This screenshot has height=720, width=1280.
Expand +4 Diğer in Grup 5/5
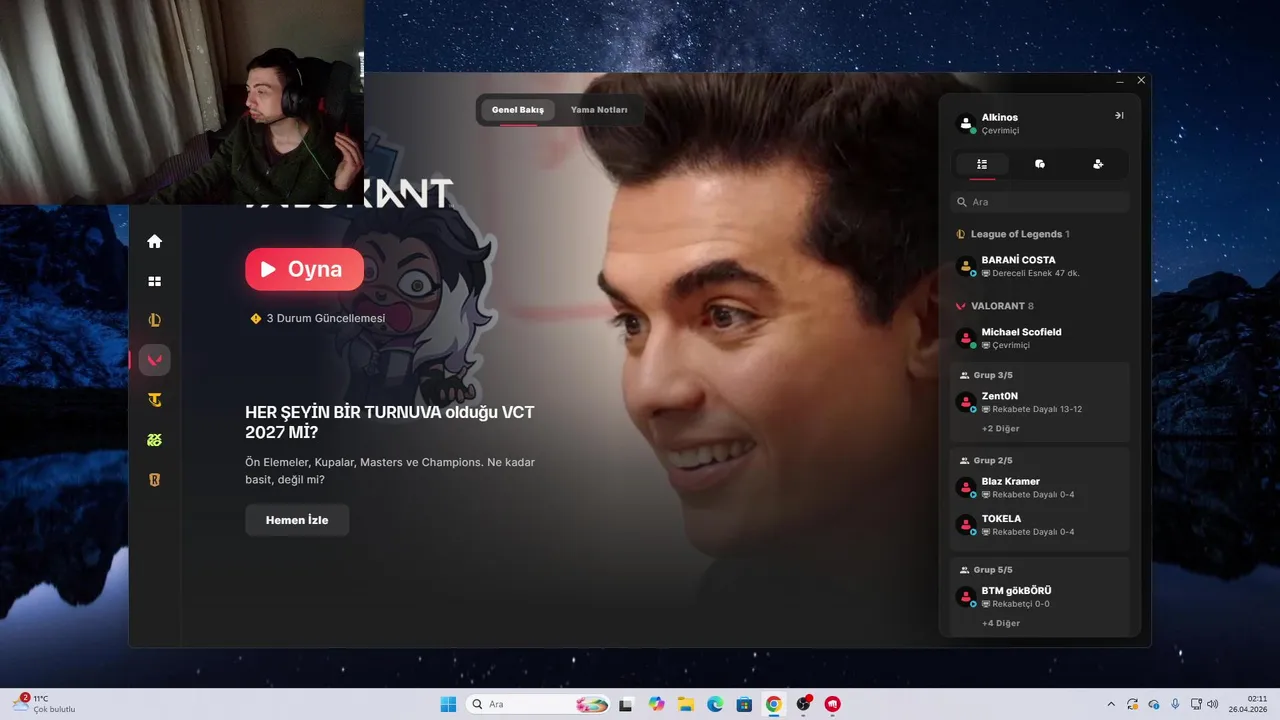tap(1000, 623)
